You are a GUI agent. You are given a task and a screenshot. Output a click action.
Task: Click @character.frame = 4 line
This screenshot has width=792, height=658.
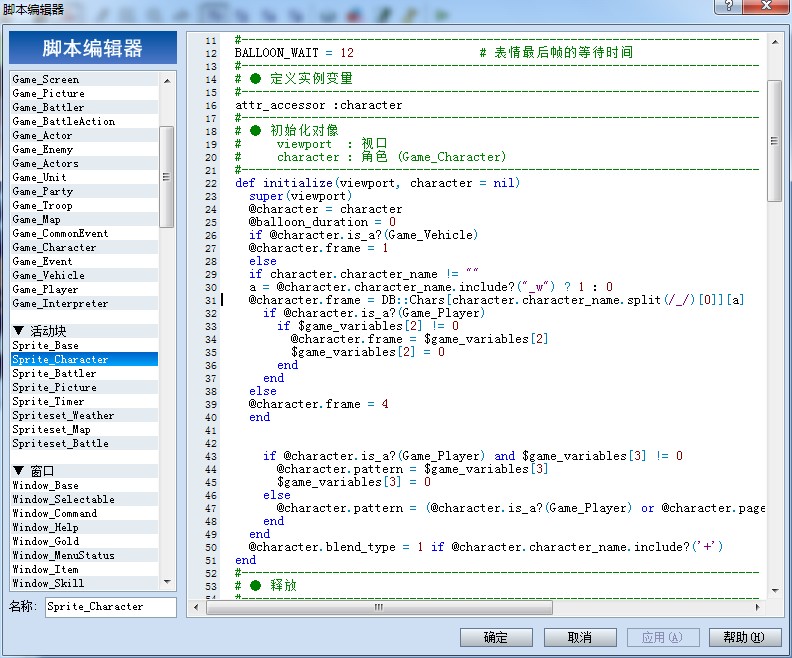click(318, 404)
